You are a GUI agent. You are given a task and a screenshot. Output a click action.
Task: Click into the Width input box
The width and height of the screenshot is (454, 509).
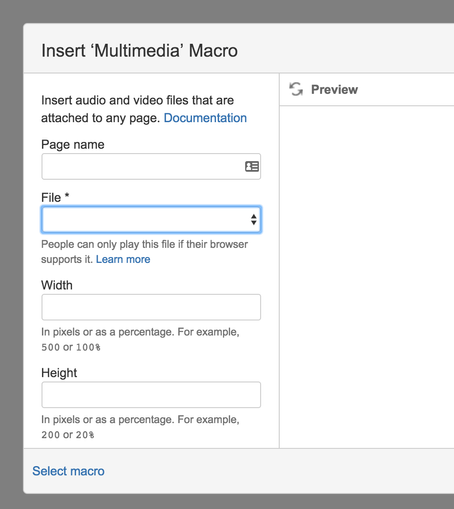tap(151, 307)
